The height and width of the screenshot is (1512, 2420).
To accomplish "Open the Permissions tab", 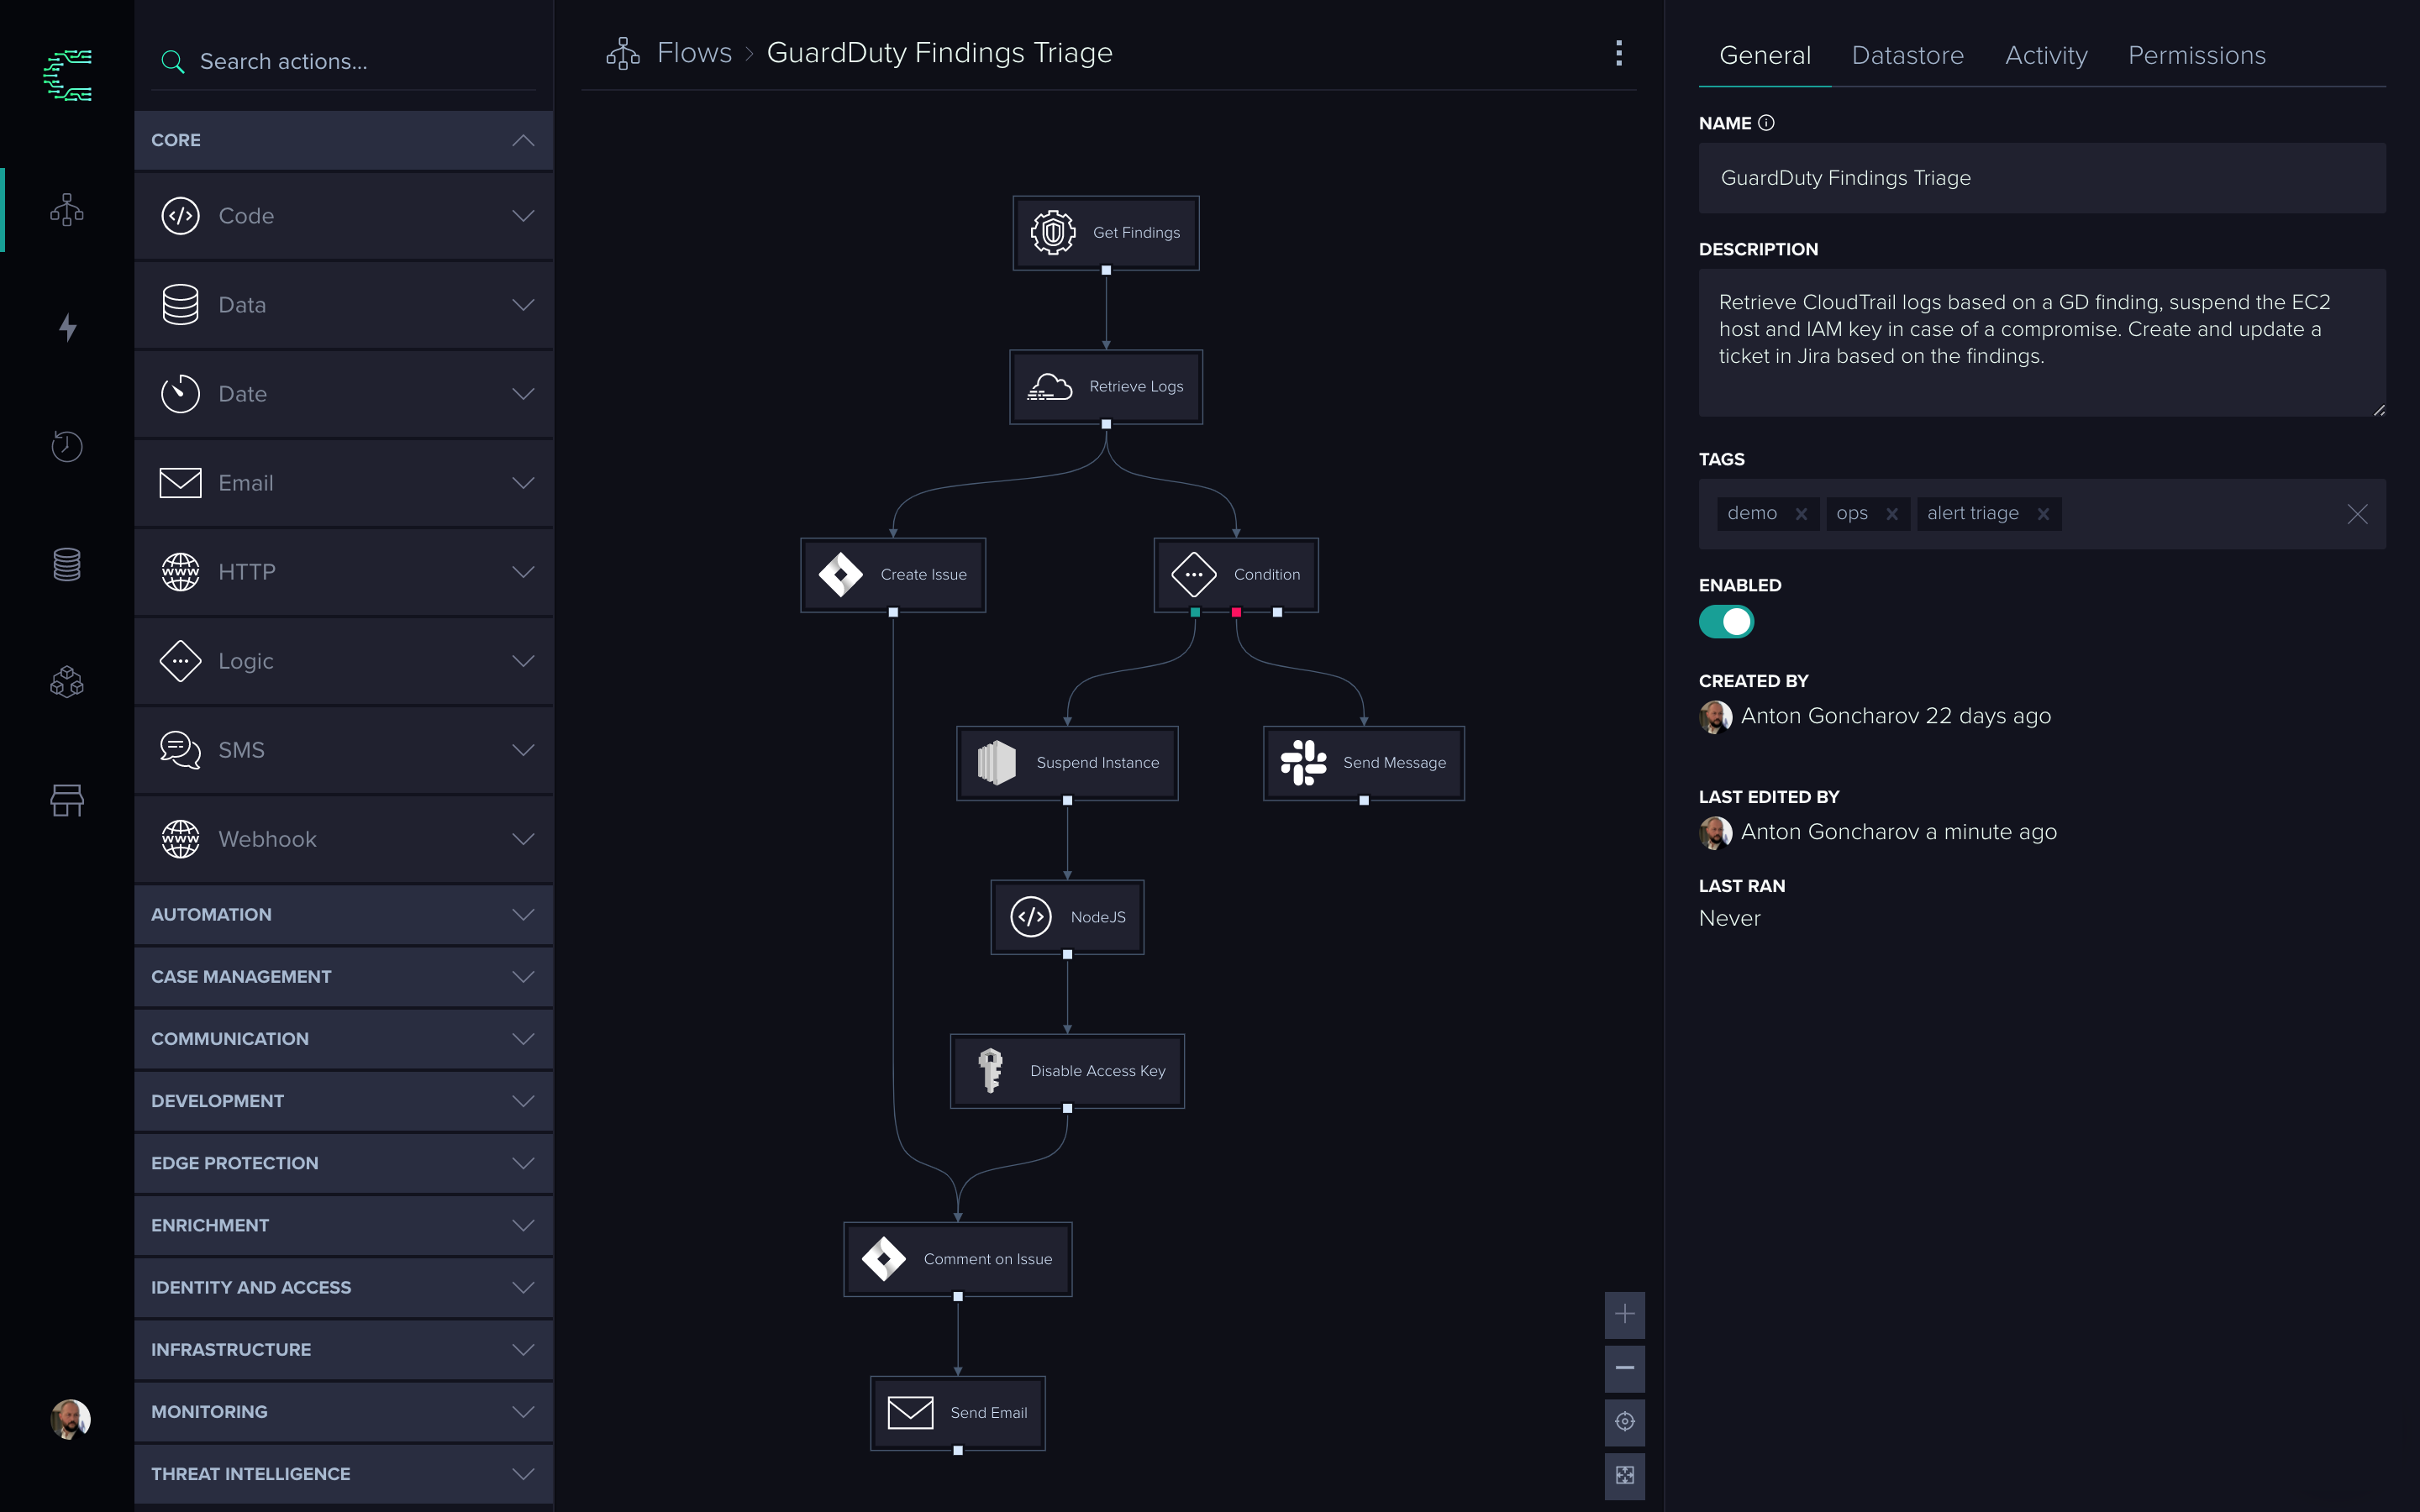I will [2196, 56].
